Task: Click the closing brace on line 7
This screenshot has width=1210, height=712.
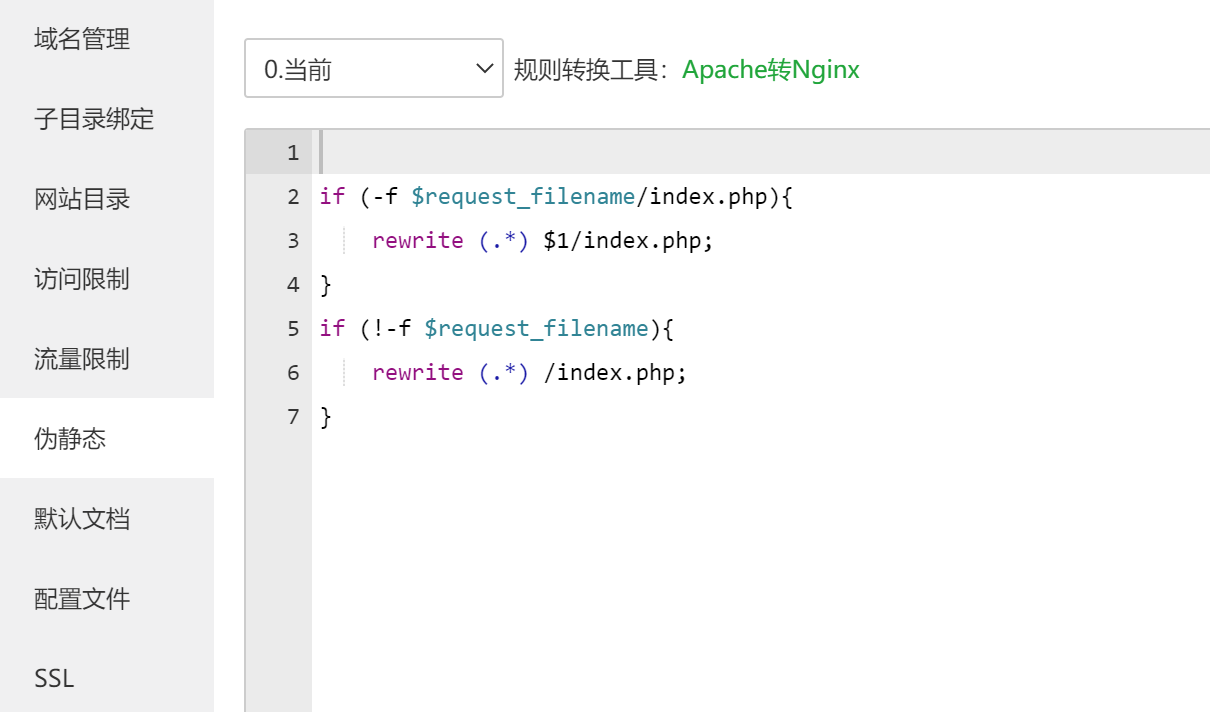Action: click(x=327, y=416)
